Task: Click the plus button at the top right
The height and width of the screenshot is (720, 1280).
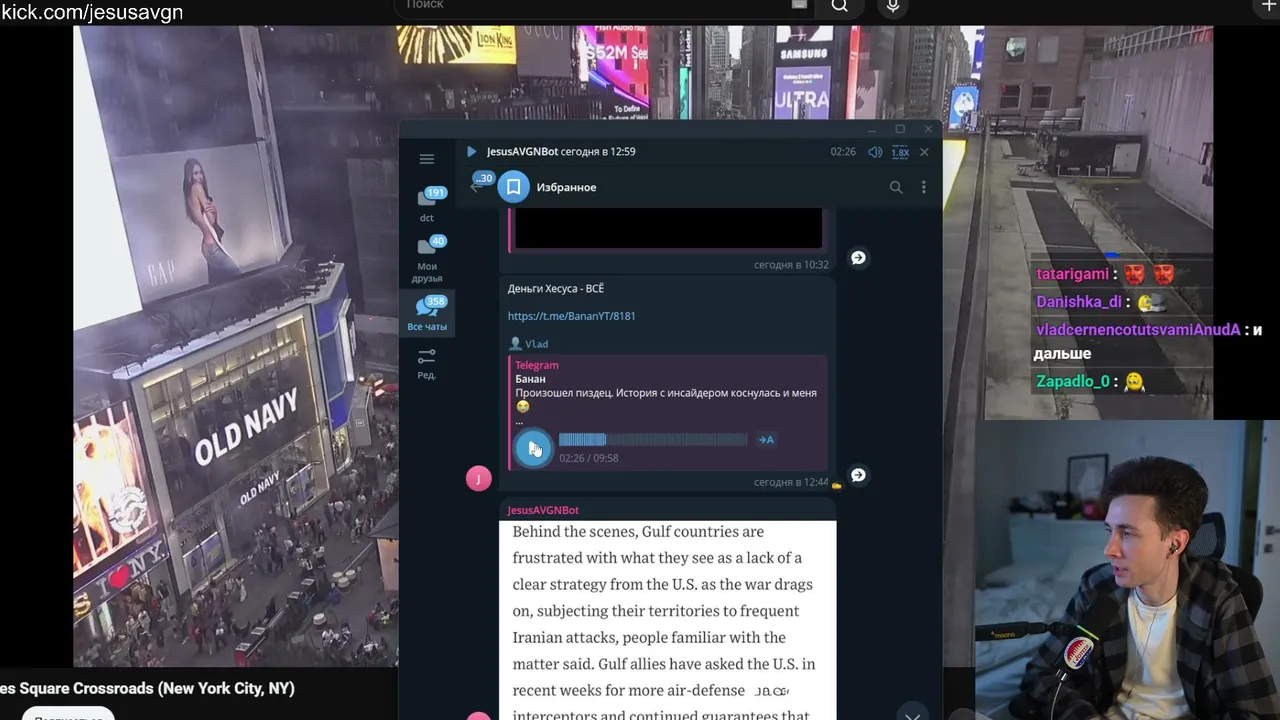Action: click(x=1269, y=6)
